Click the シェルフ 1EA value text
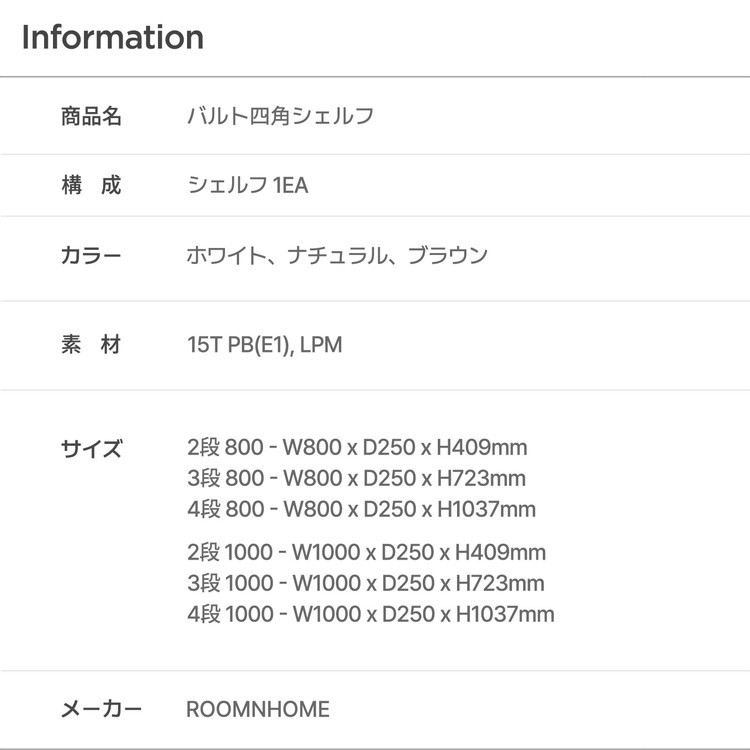The image size is (750, 750). (247, 185)
